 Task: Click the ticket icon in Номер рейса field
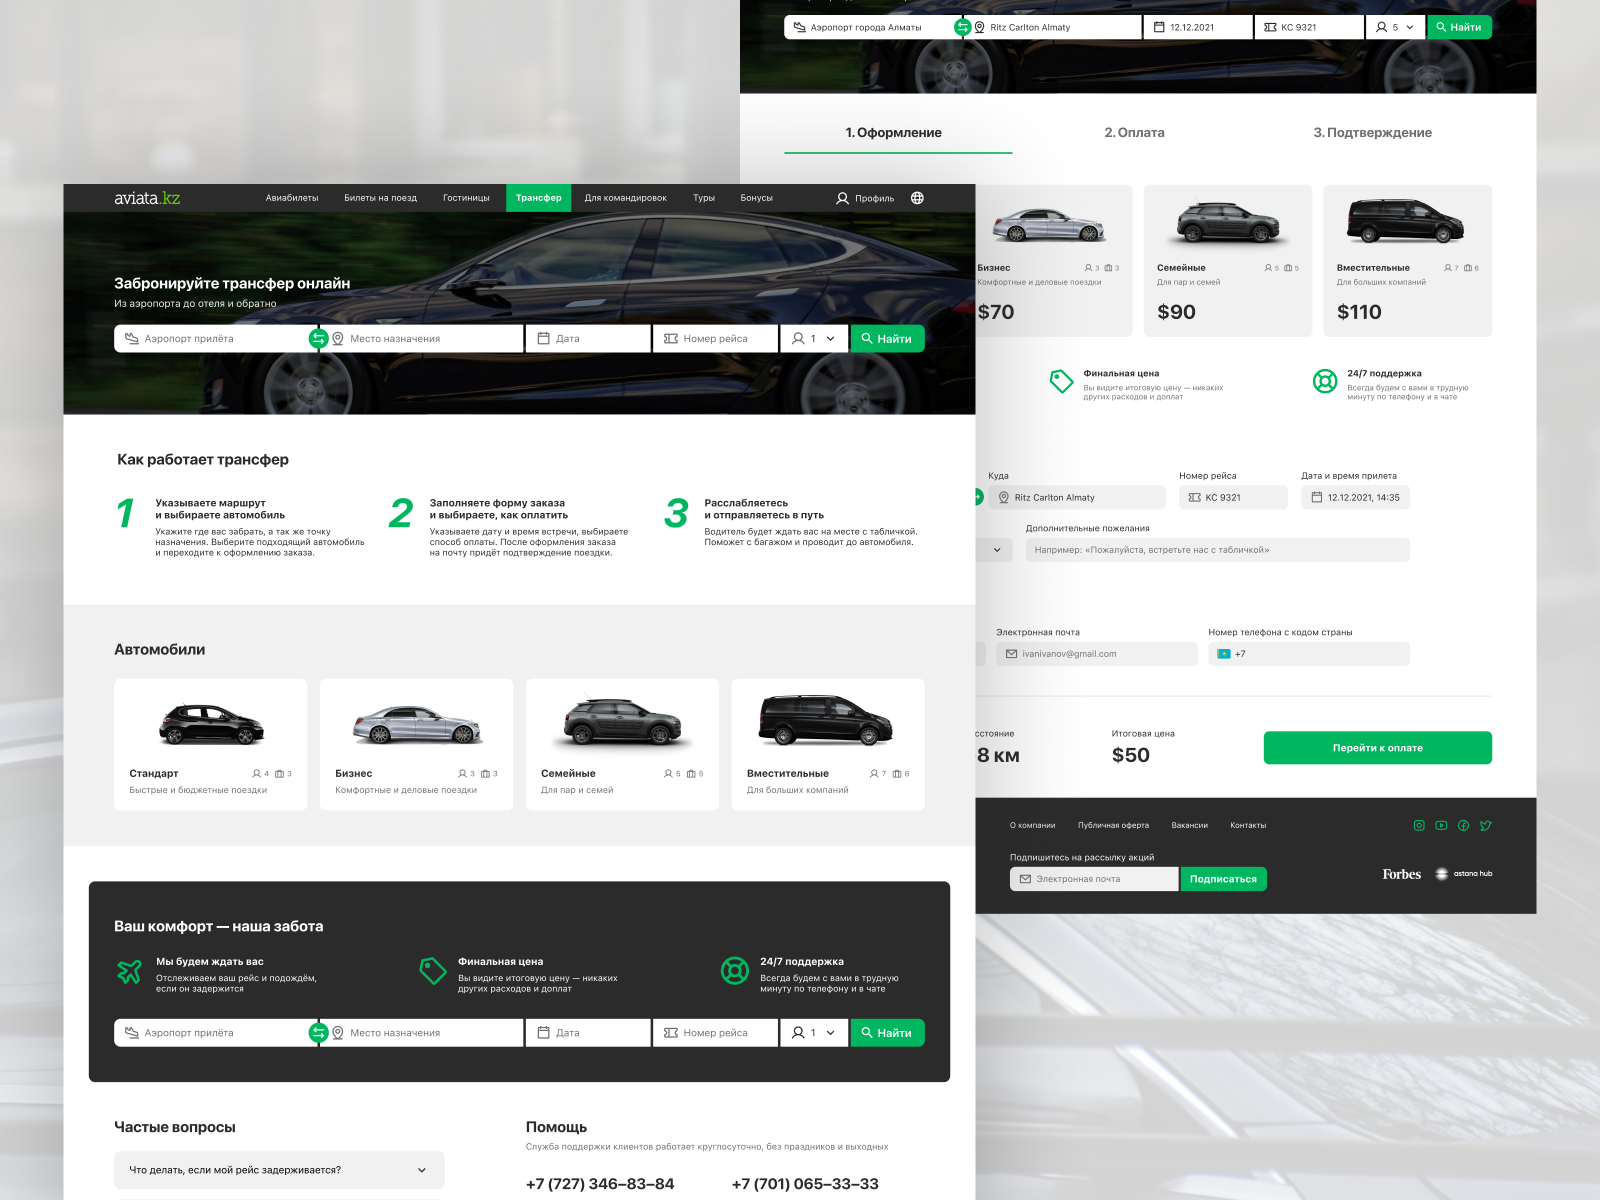tap(668, 338)
